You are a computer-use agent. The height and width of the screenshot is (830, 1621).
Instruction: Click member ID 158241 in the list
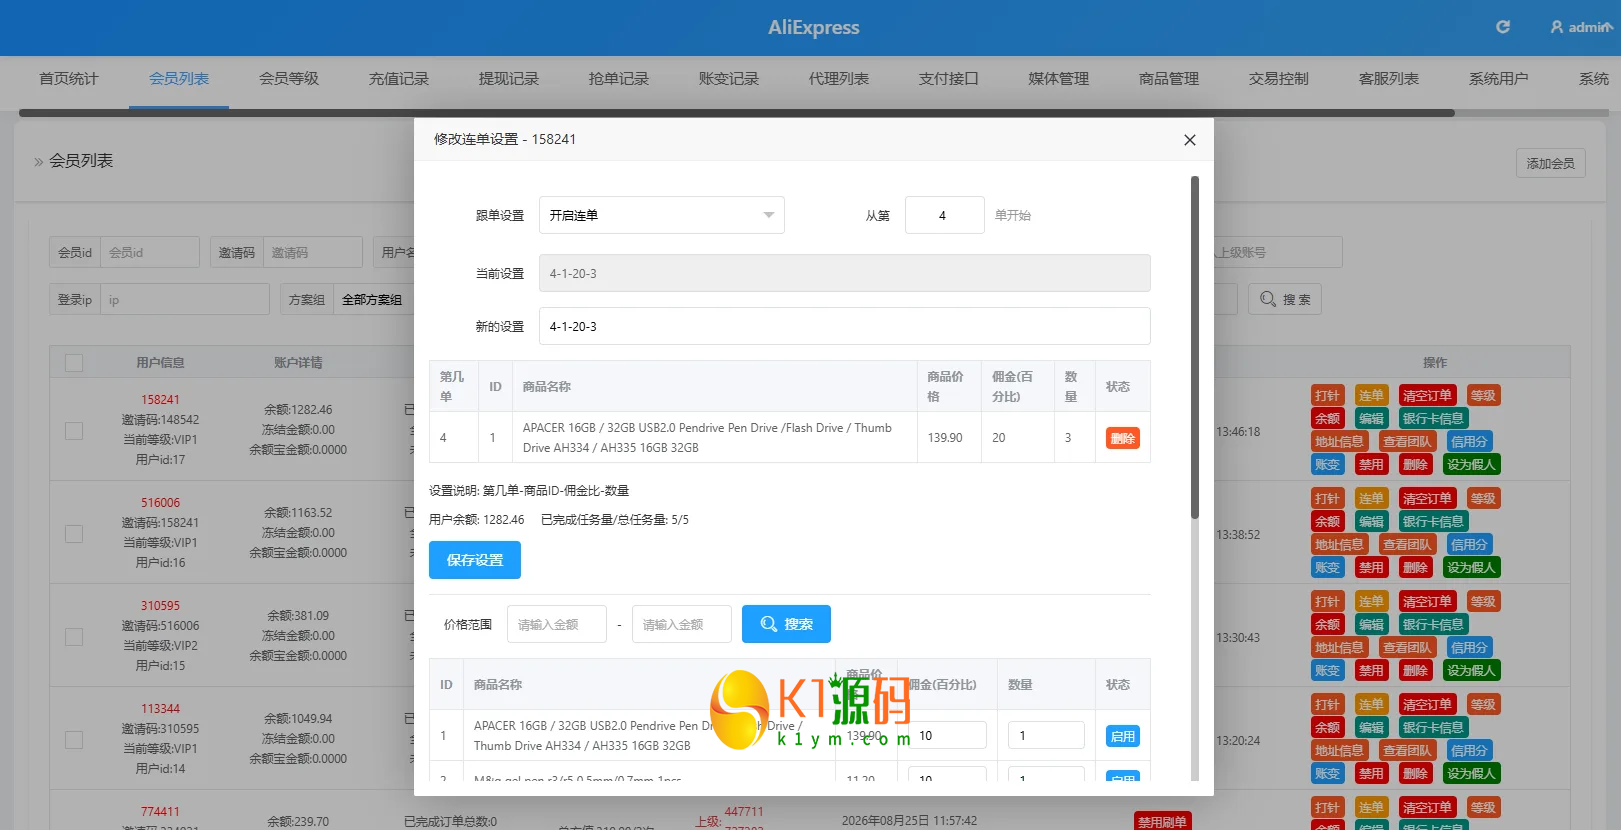(x=160, y=400)
